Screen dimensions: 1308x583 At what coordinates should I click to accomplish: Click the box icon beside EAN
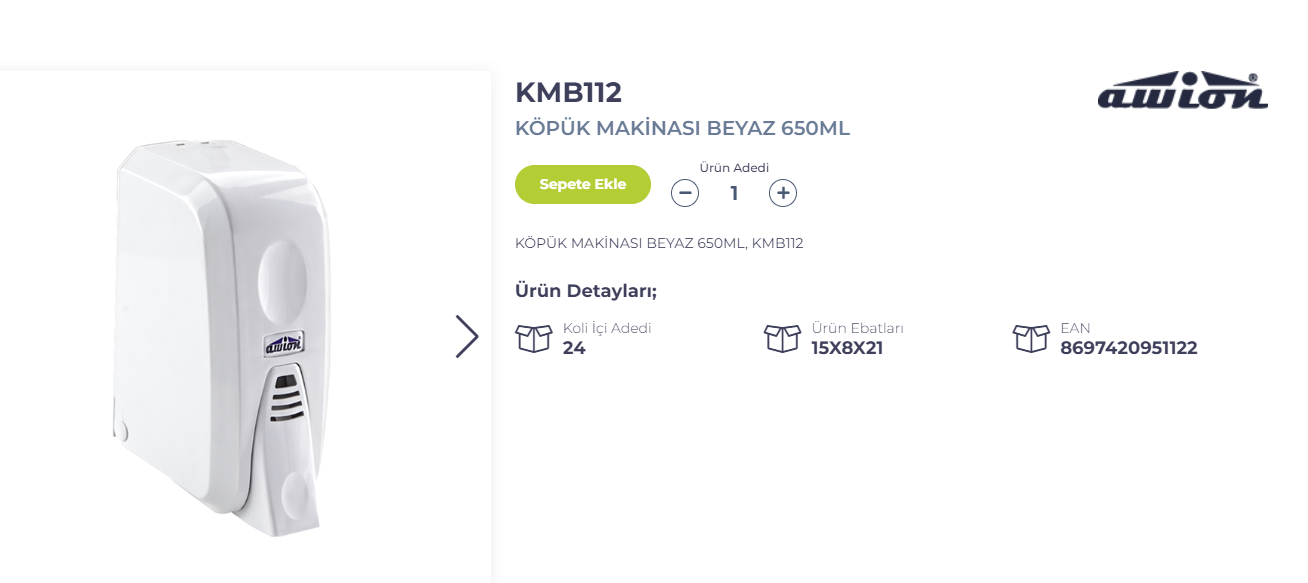click(x=1031, y=338)
